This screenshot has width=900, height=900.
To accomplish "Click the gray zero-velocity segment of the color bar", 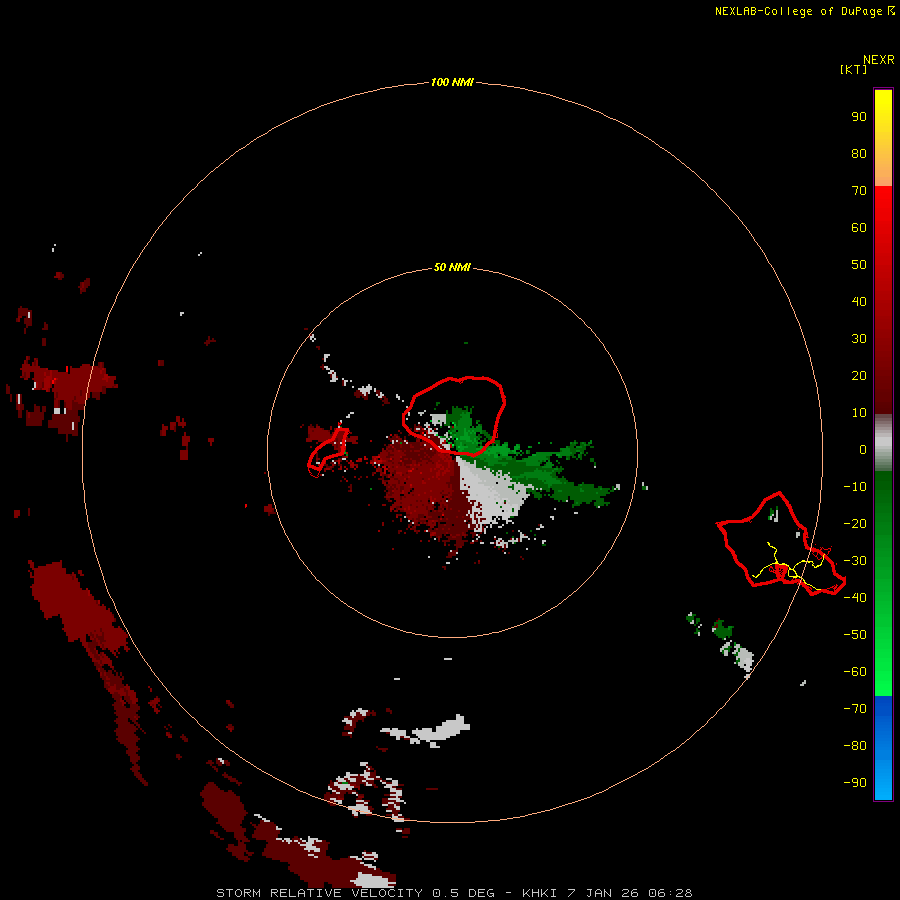I will pyautogui.click(x=883, y=443).
